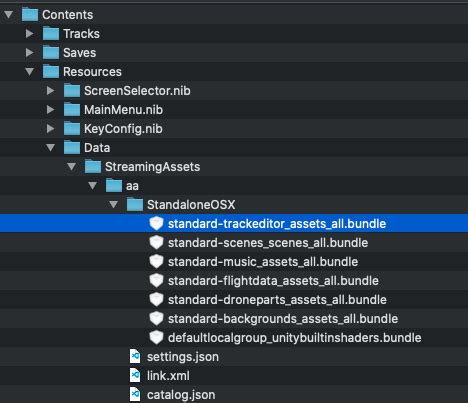Expand the KeyConfig.nib disclosure triangle
The height and width of the screenshot is (403, 468).
(51, 128)
